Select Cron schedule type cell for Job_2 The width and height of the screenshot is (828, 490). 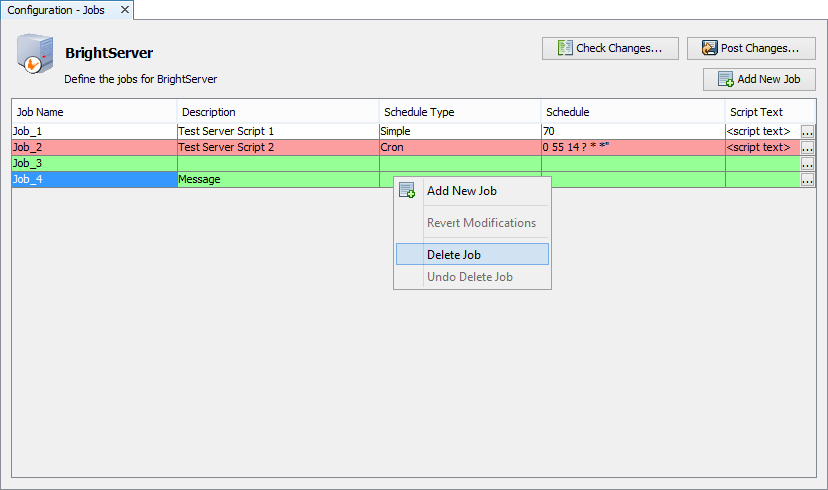[x=460, y=147]
